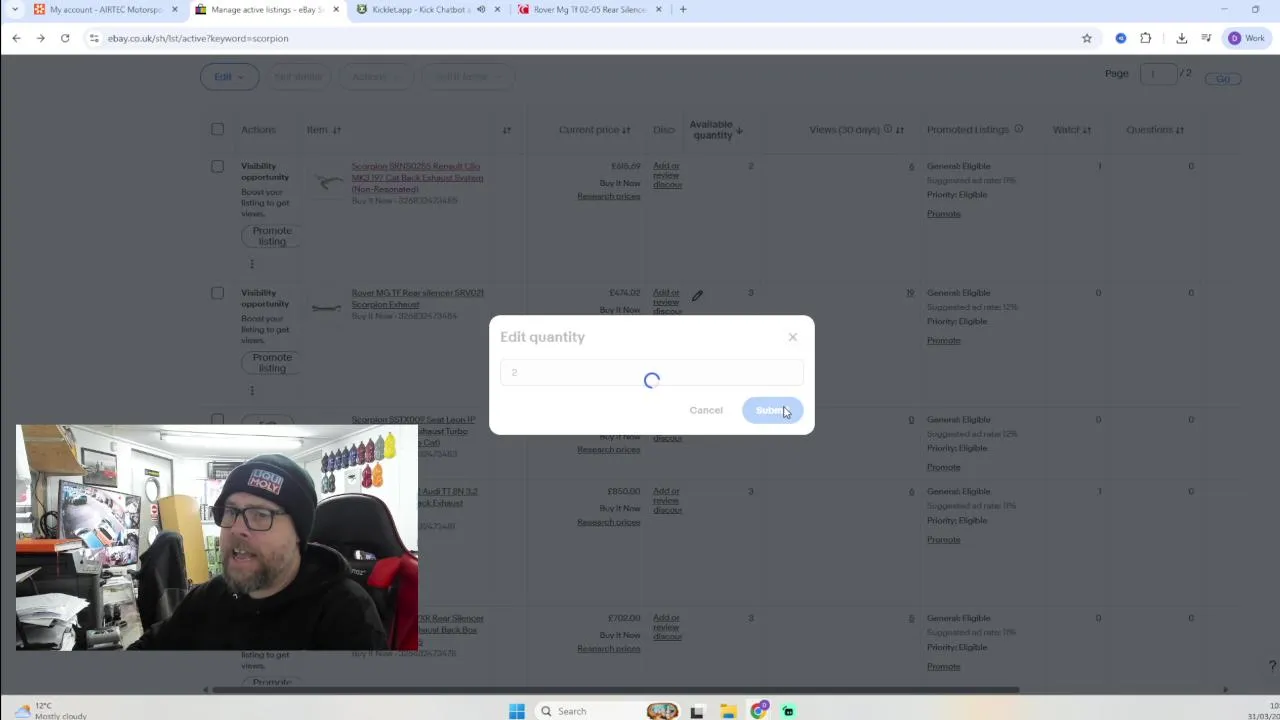Click the Cancel button in Edit quantity dialog
1280x720 pixels.
pyautogui.click(x=706, y=410)
